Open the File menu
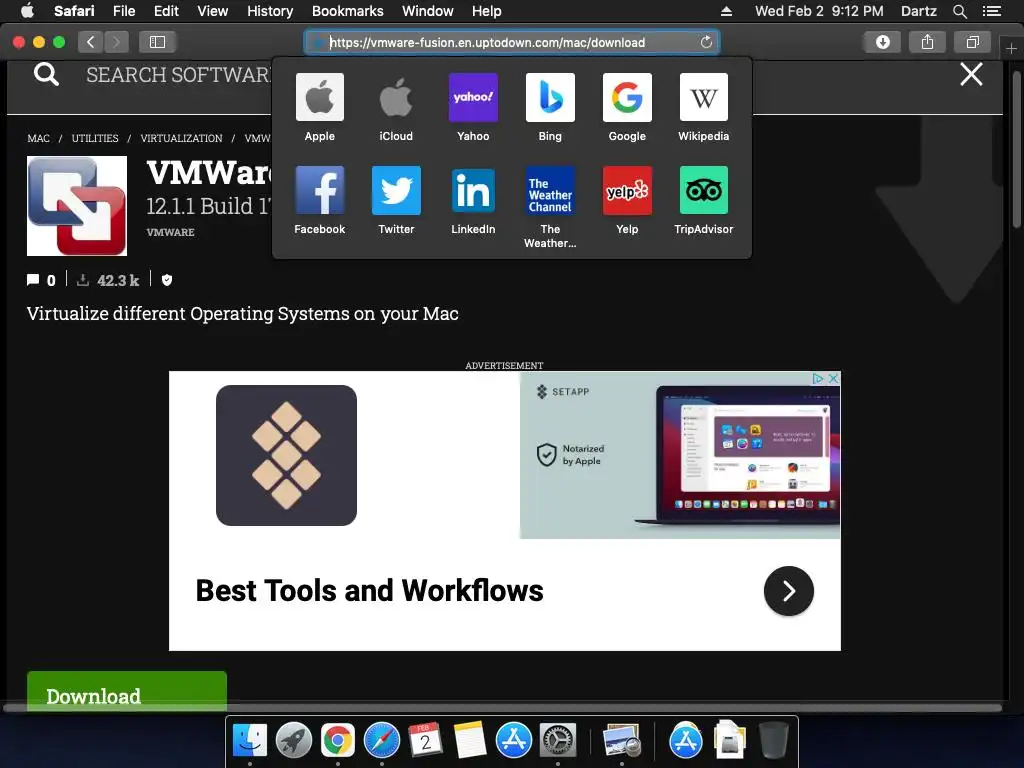Viewport: 1024px width, 768px height. tap(123, 11)
